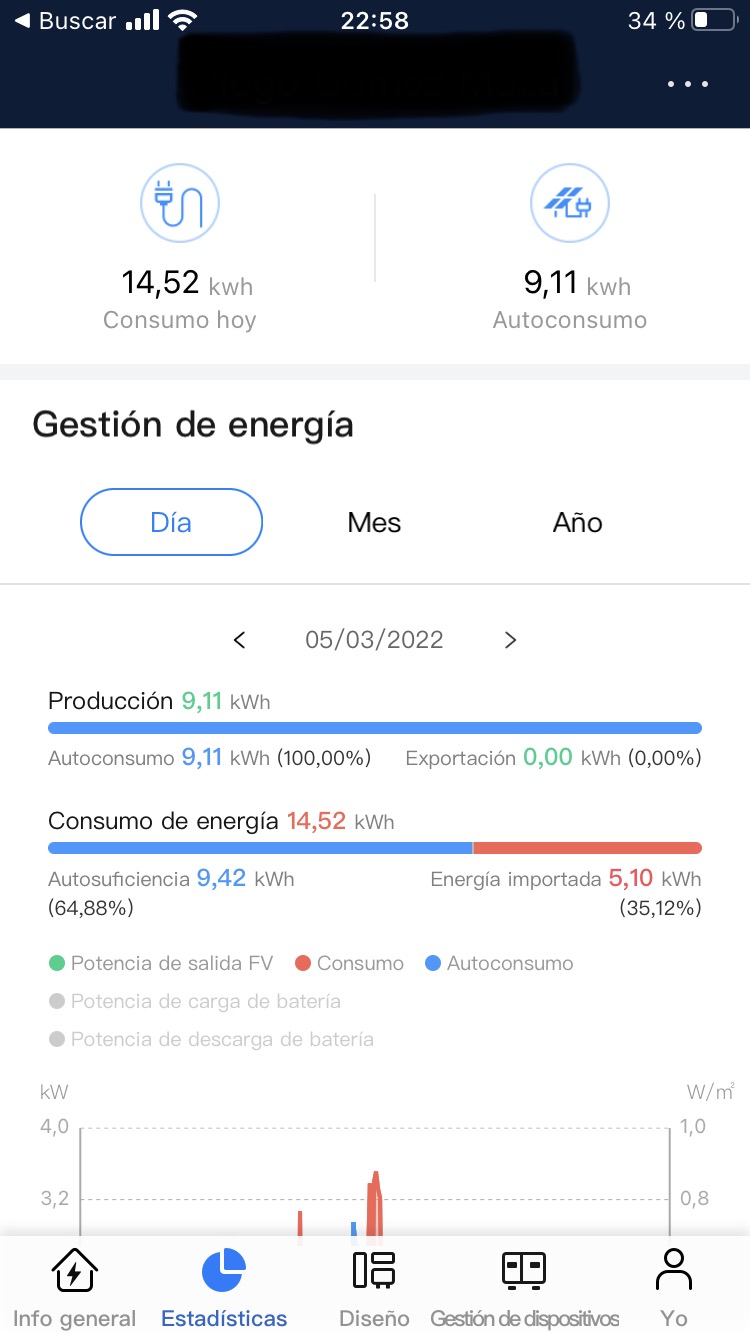750x1334 pixels.
Task: Enable Potencia de carga de batería series
Action: pyautogui.click(x=195, y=1001)
